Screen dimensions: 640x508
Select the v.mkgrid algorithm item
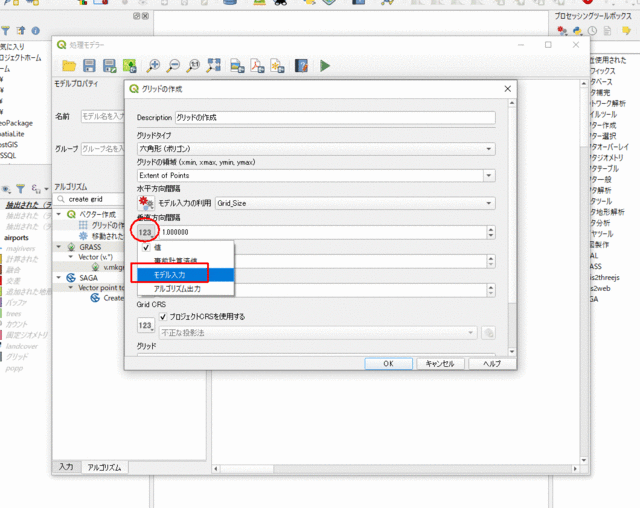[113, 267]
